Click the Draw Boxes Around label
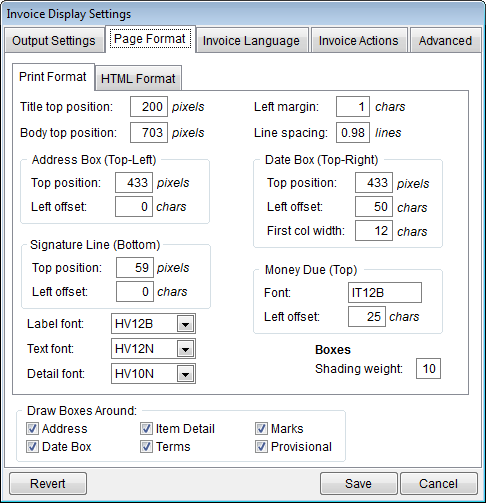The height and width of the screenshot is (503, 486). 82,411
